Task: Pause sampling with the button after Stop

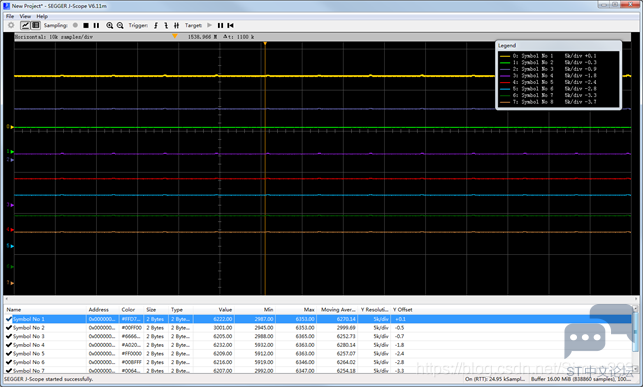Action: (x=96, y=25)
